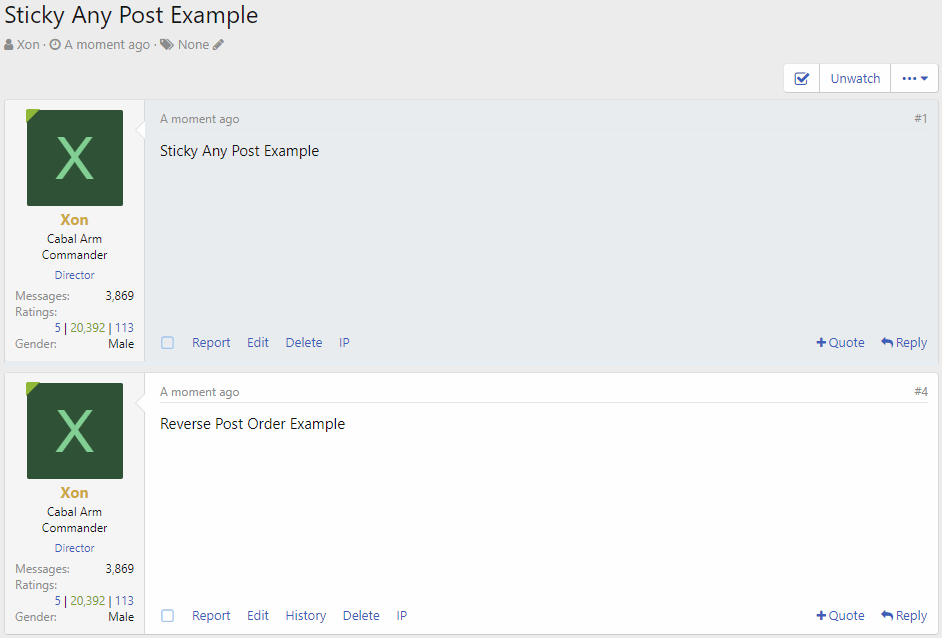
Task: Open the #1 post permalink
Action: (x=920, y=119)
